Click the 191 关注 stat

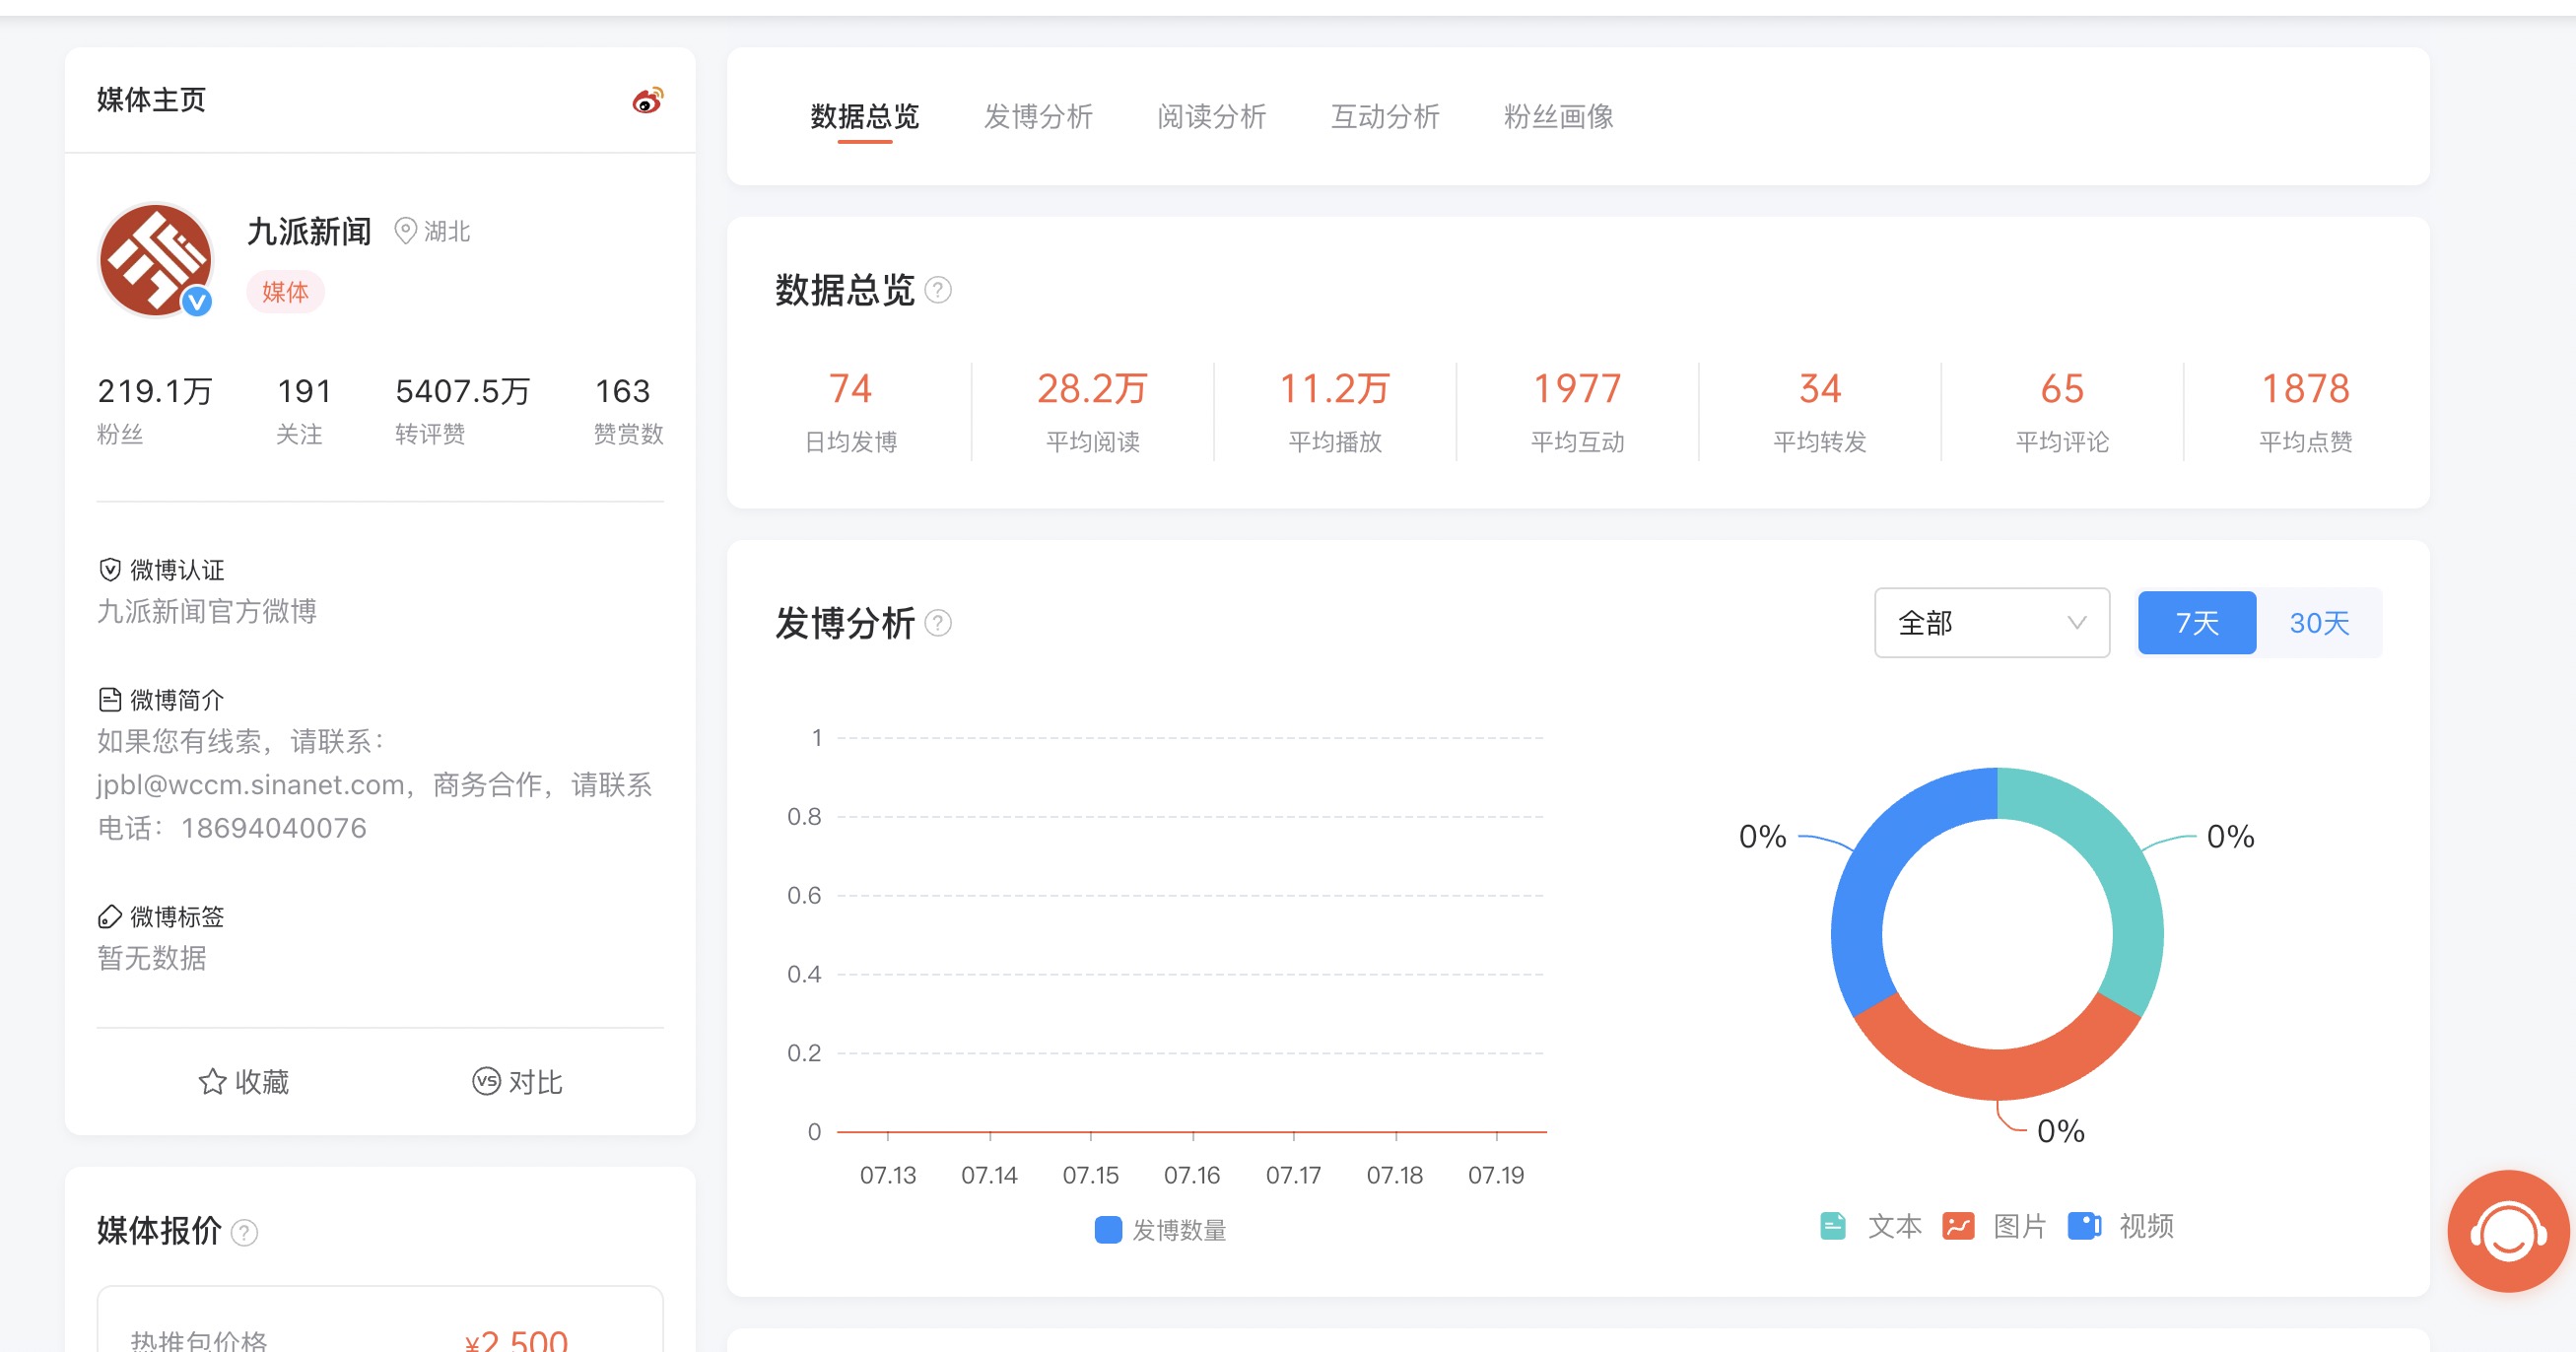click(304, 410)
